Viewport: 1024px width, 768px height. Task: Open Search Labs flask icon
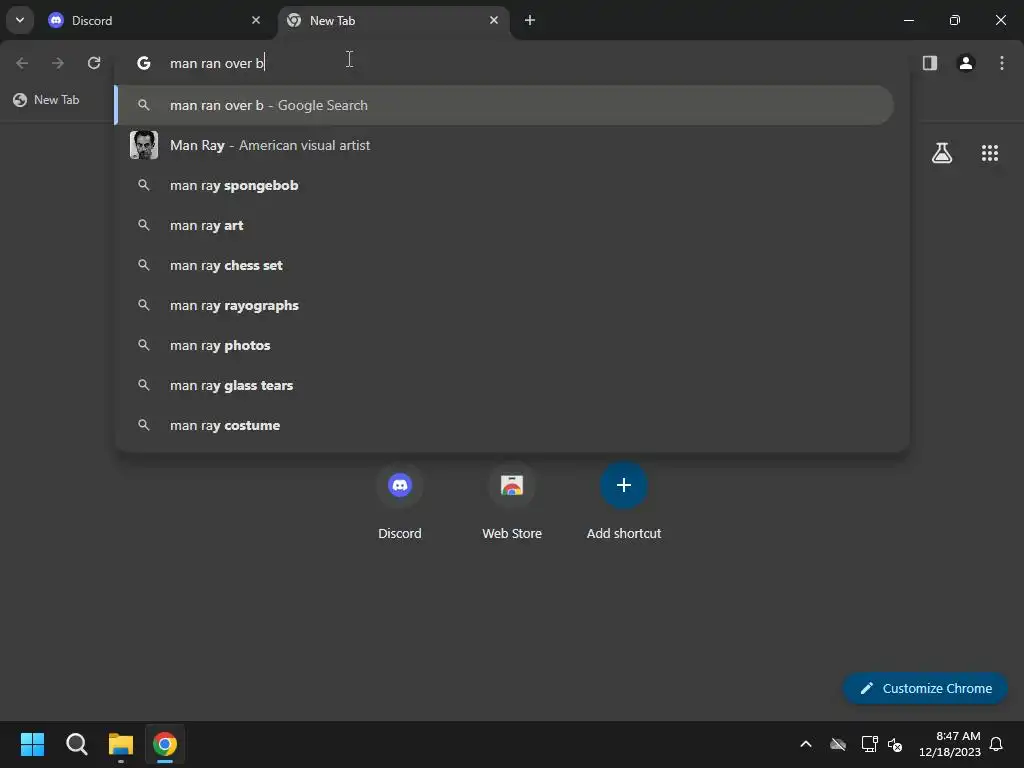click(942, 153)
